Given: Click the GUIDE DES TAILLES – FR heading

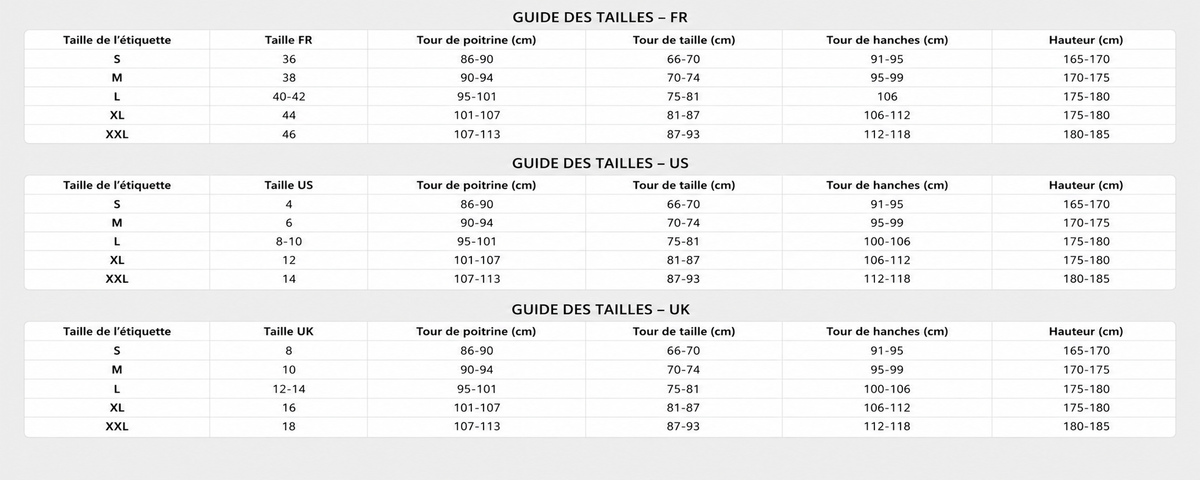Looking at the screenshot, I should point(599,17).
